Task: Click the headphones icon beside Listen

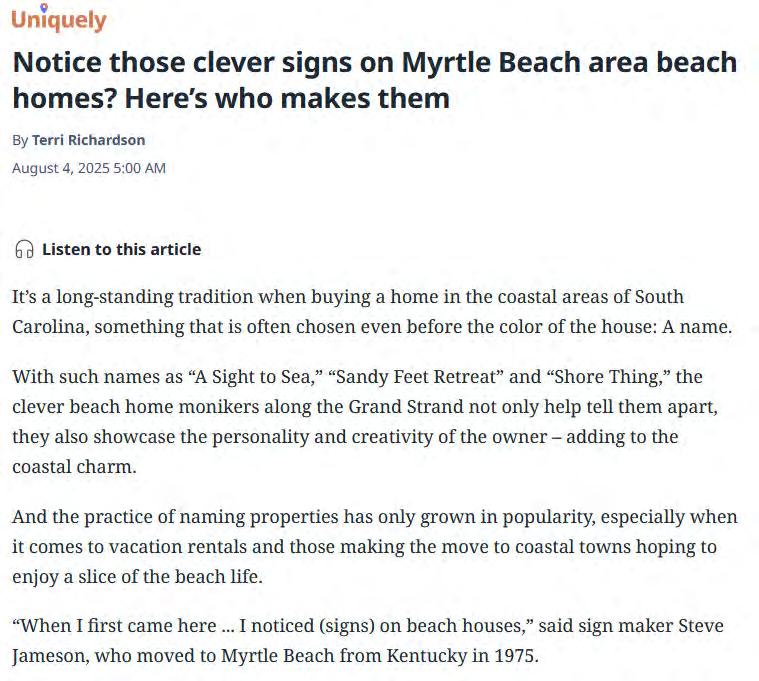Action: (x=24, y=249)
